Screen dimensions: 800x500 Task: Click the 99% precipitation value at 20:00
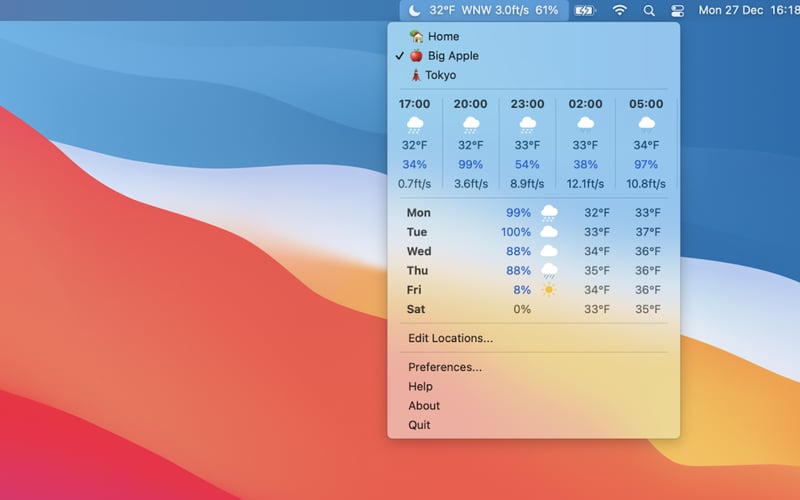click(470, 164)
